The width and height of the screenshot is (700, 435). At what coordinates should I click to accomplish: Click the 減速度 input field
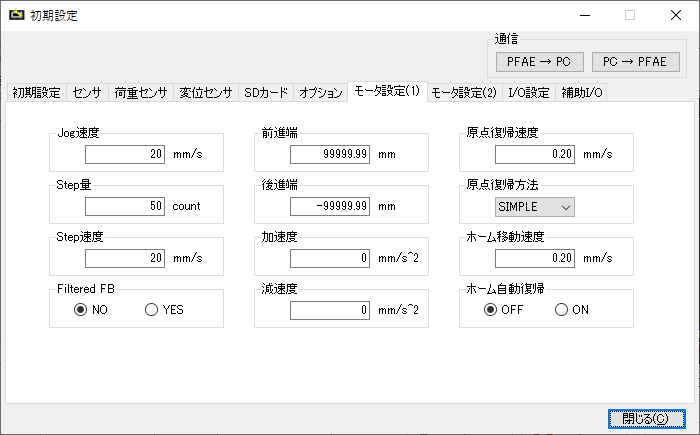(330, 310)
